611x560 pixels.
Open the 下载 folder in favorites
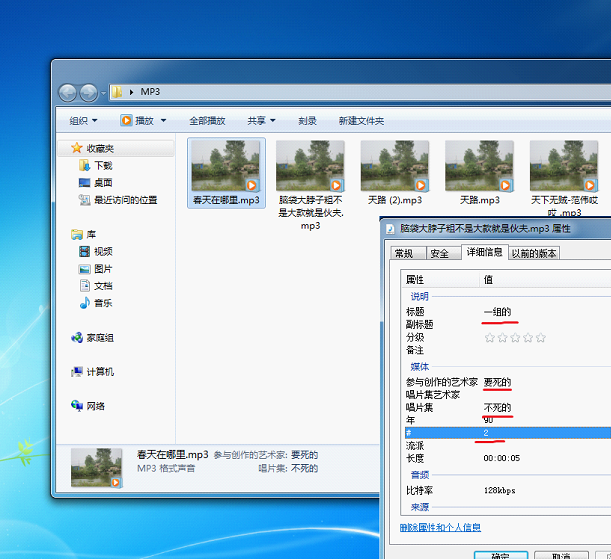[x=96, y=166]
